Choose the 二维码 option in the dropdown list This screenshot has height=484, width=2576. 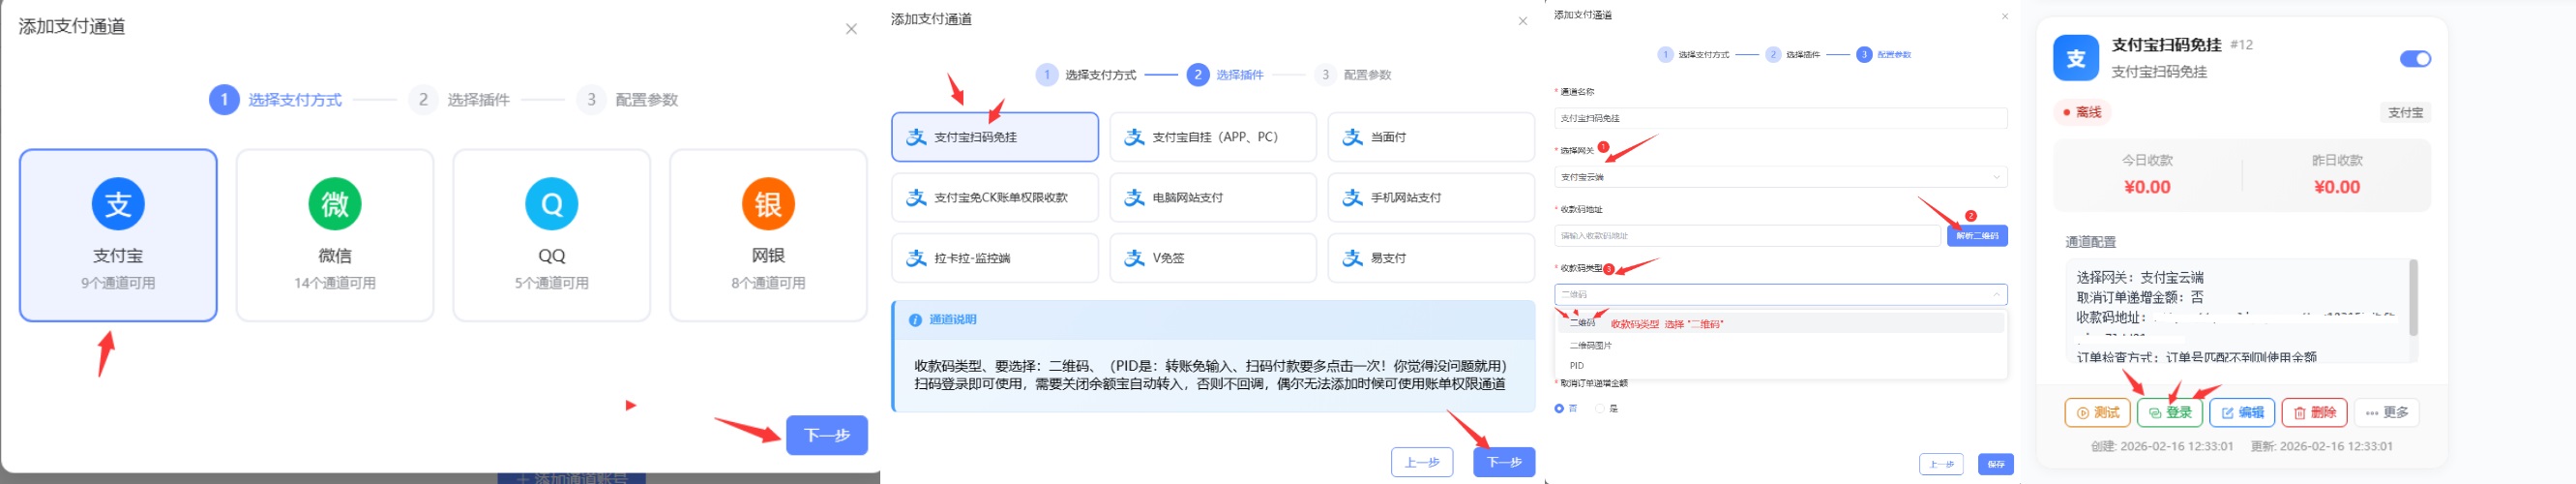[x=1781, y=323]
